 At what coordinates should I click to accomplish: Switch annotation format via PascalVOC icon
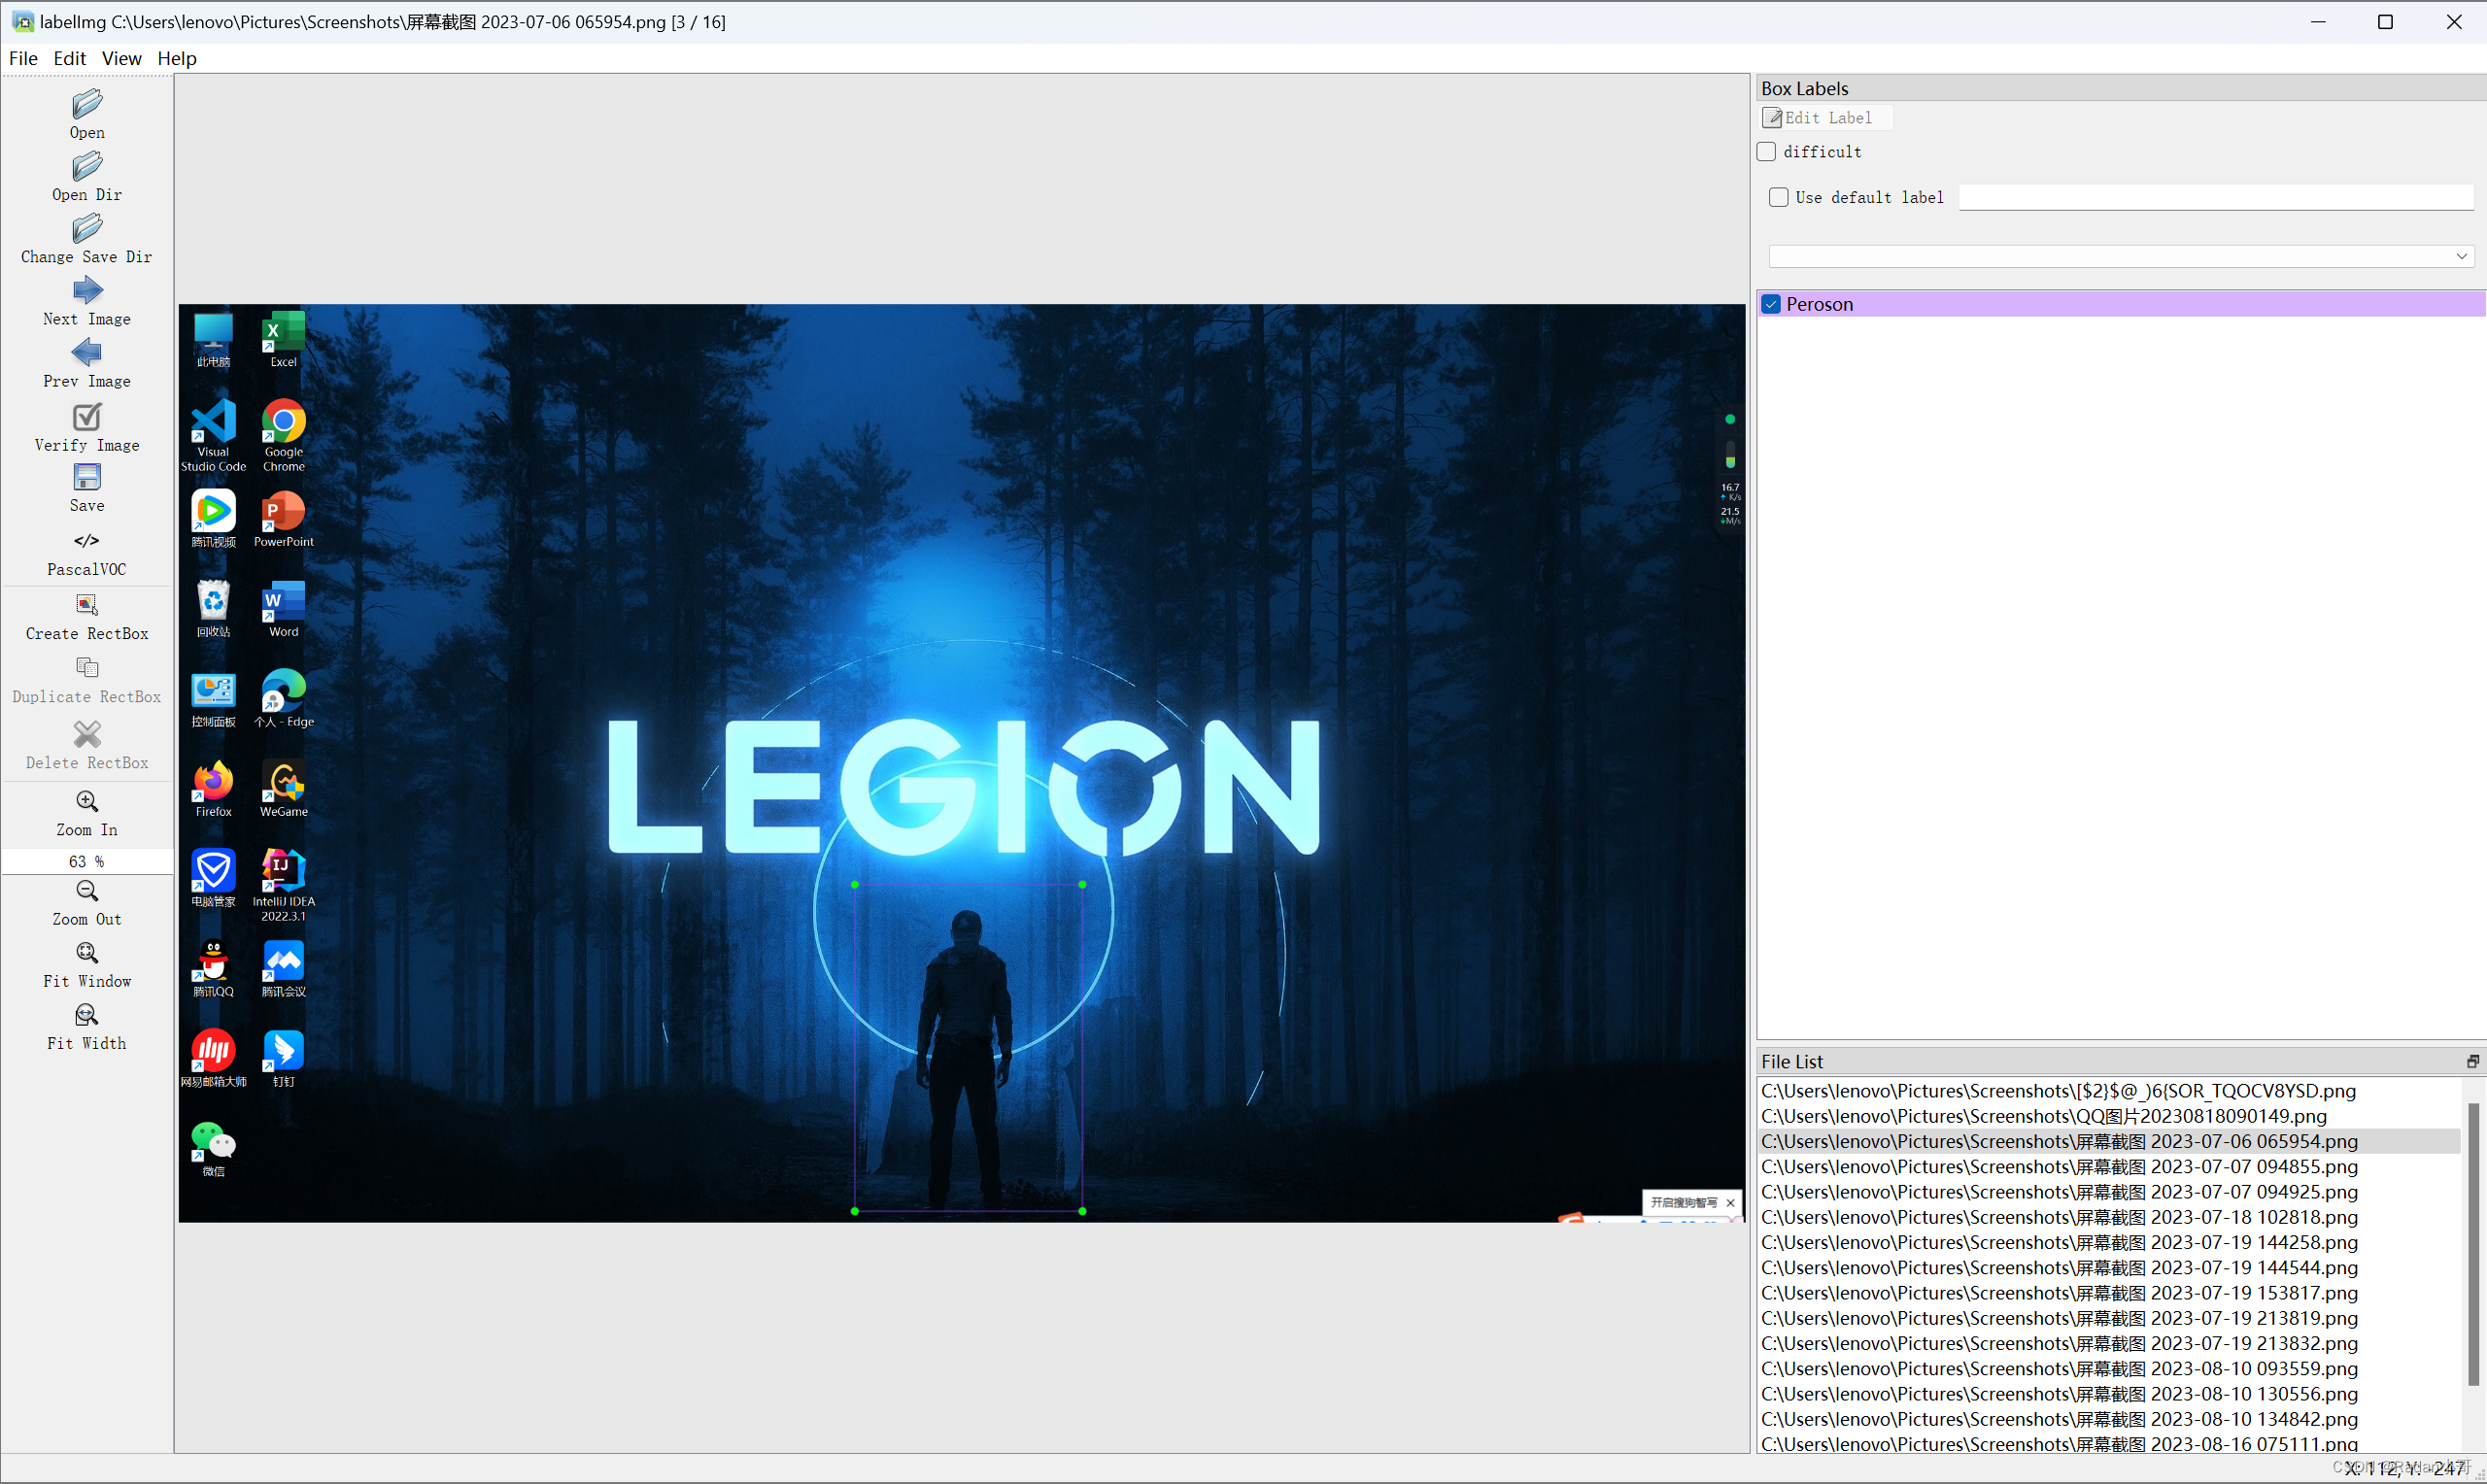tap(87, 541)
